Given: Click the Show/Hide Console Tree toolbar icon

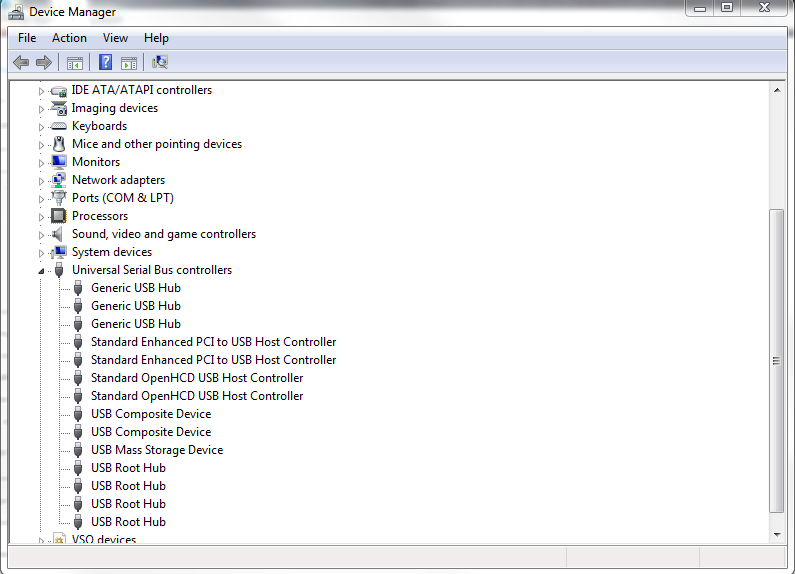Looking at the screenshot, I should point(75,62).
